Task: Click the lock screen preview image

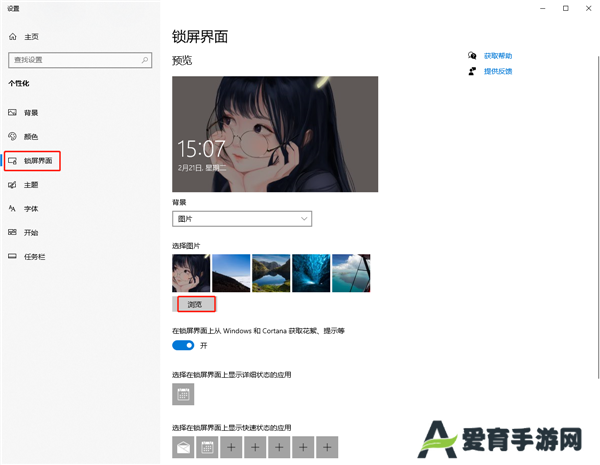Action: [x=275, y=134]
